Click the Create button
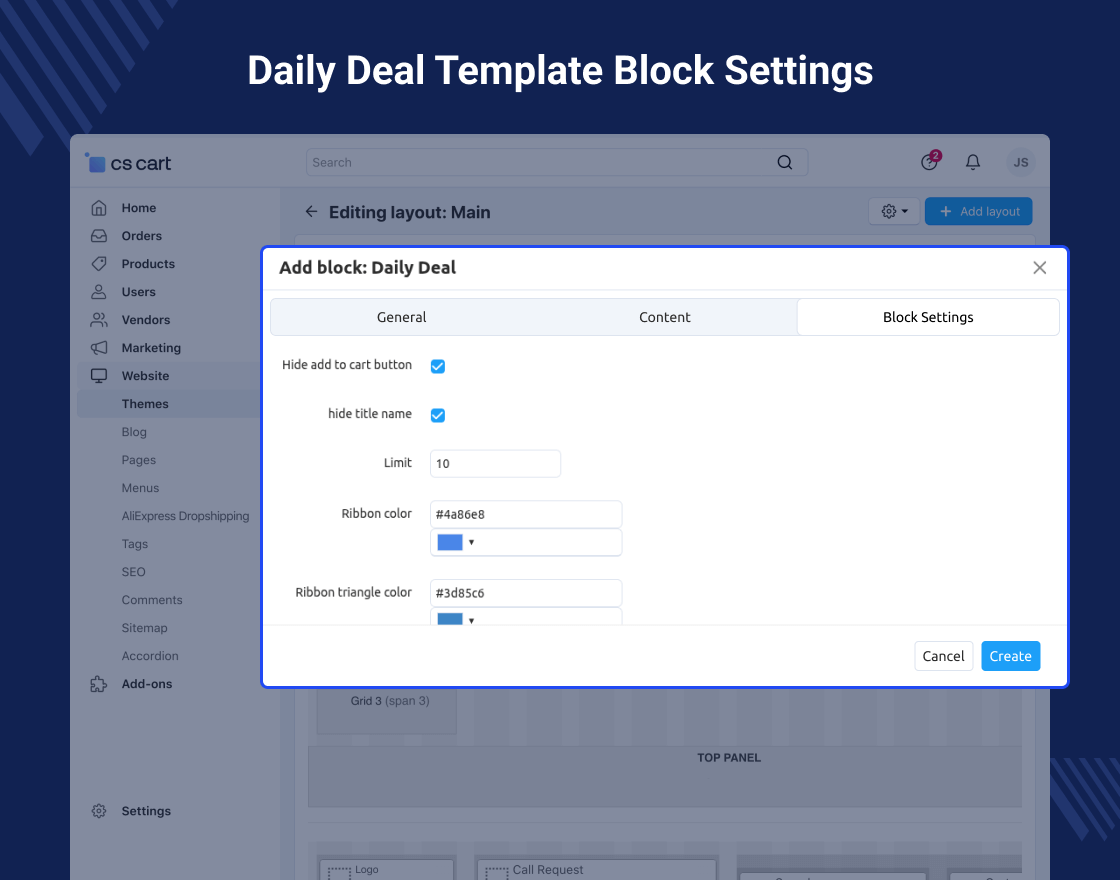This screenshot has width=1120, height=880. pyautogui.click(x=1010, y=656)
